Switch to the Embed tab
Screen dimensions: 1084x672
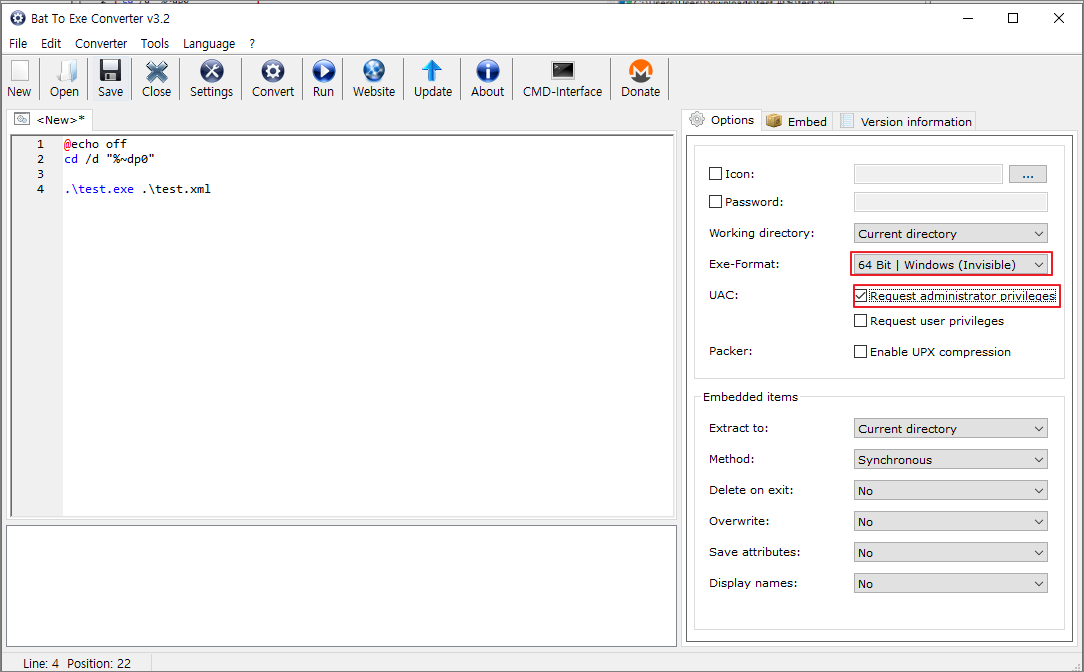point(797,122)
